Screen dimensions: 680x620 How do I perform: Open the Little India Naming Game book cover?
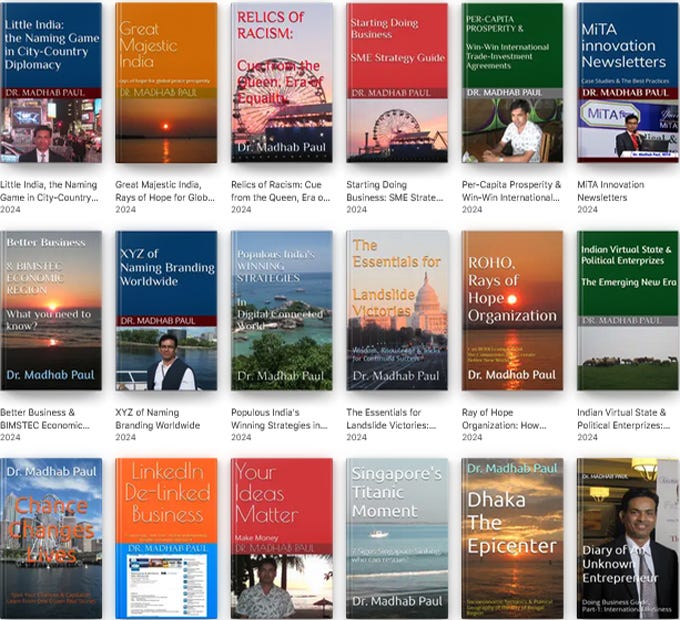[x=51, y=82]
